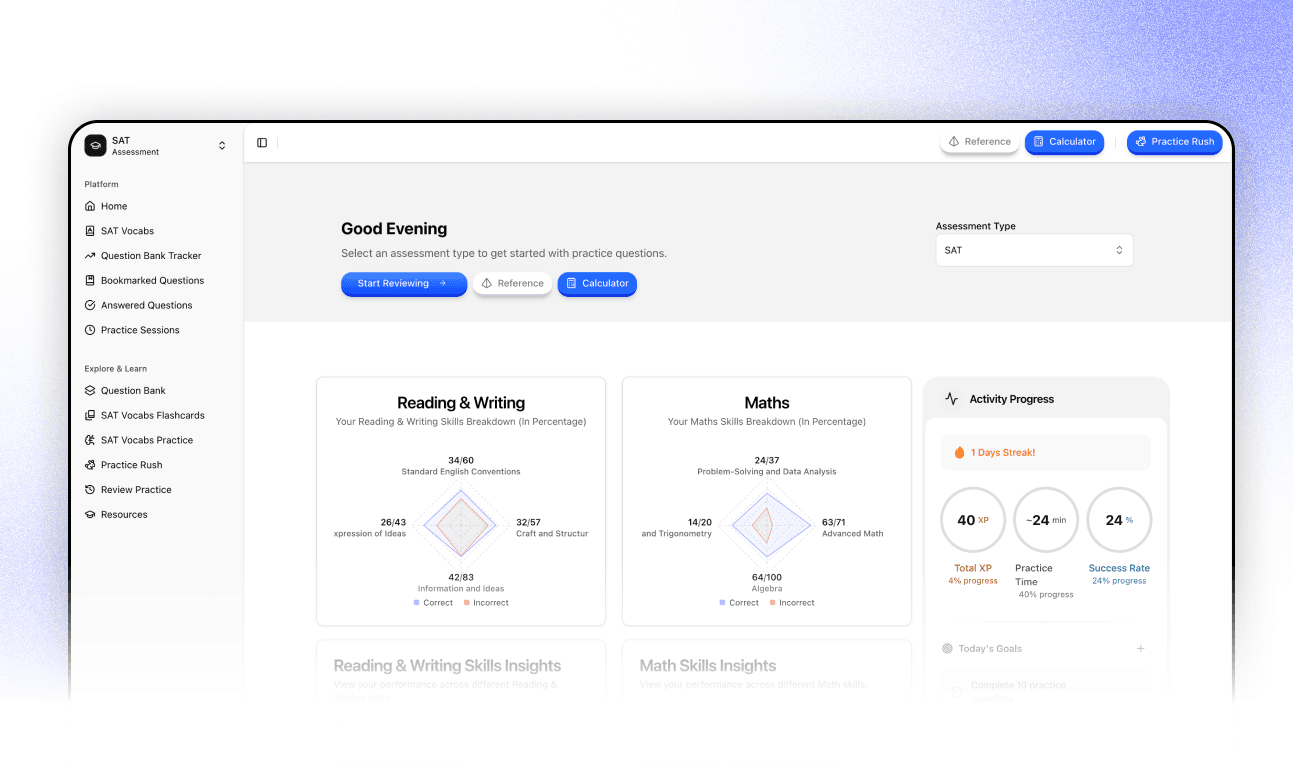Click the SAT Vocabs Practice icon
Screen dimensions: 1293x771
point(90,440)
